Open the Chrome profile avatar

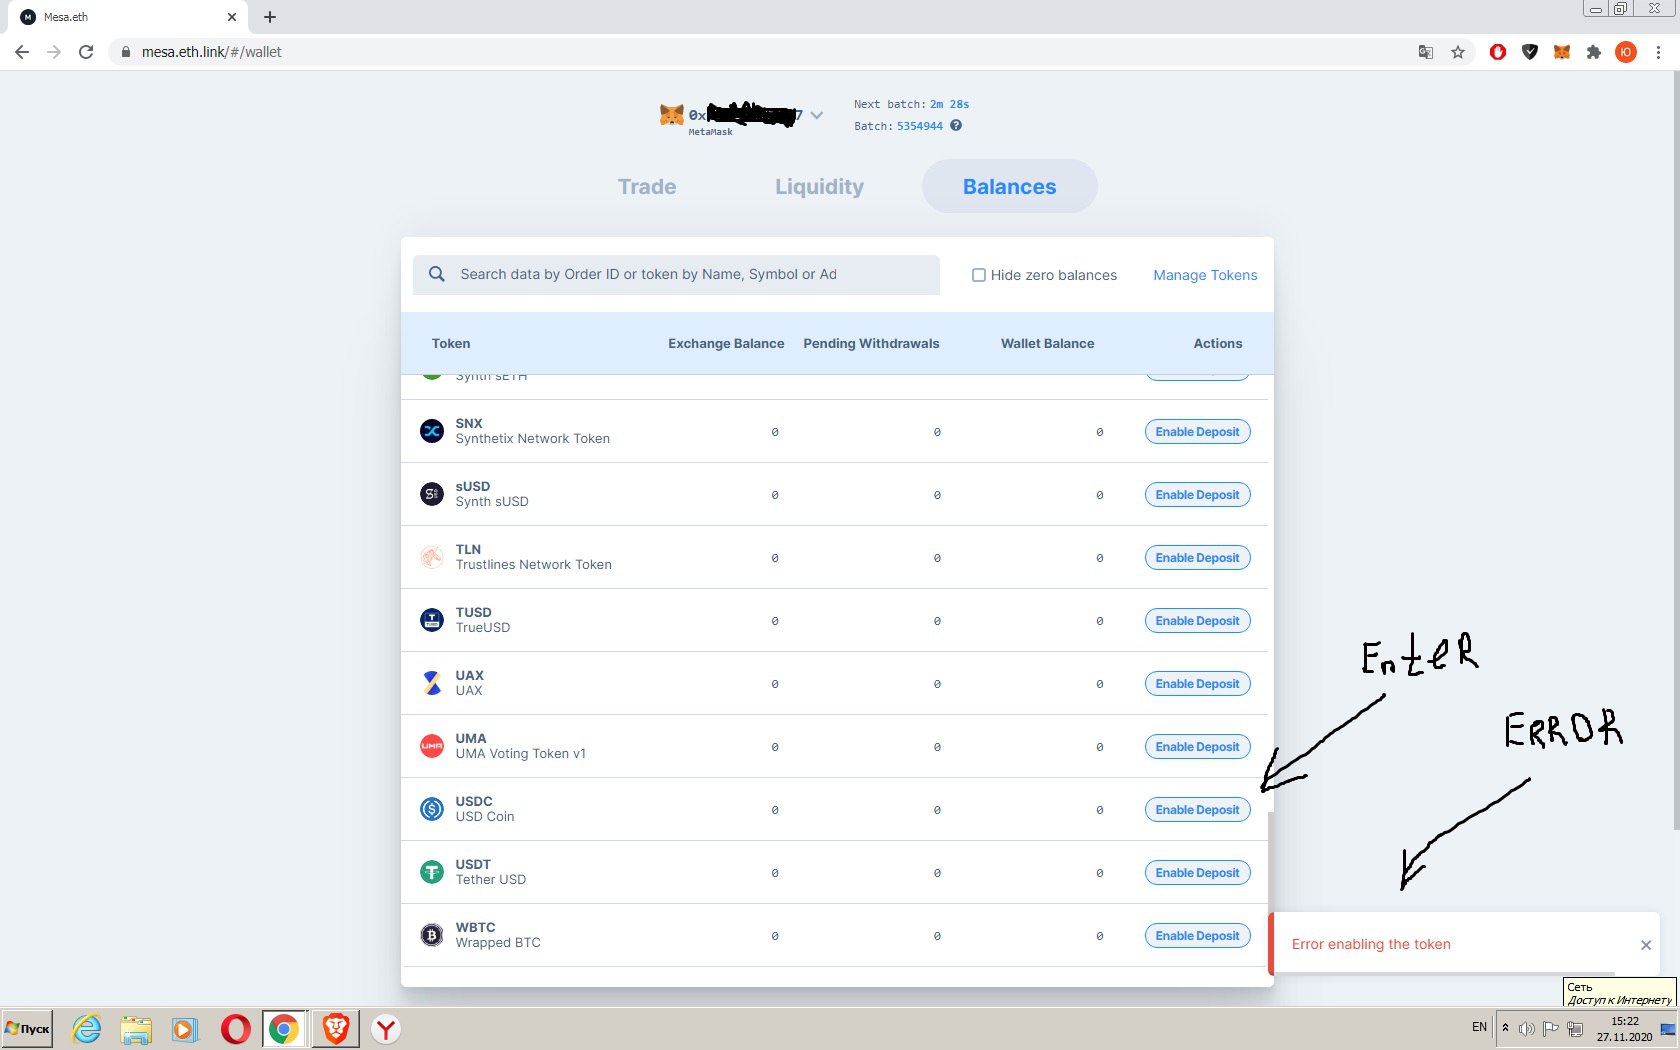(1626, 52)
